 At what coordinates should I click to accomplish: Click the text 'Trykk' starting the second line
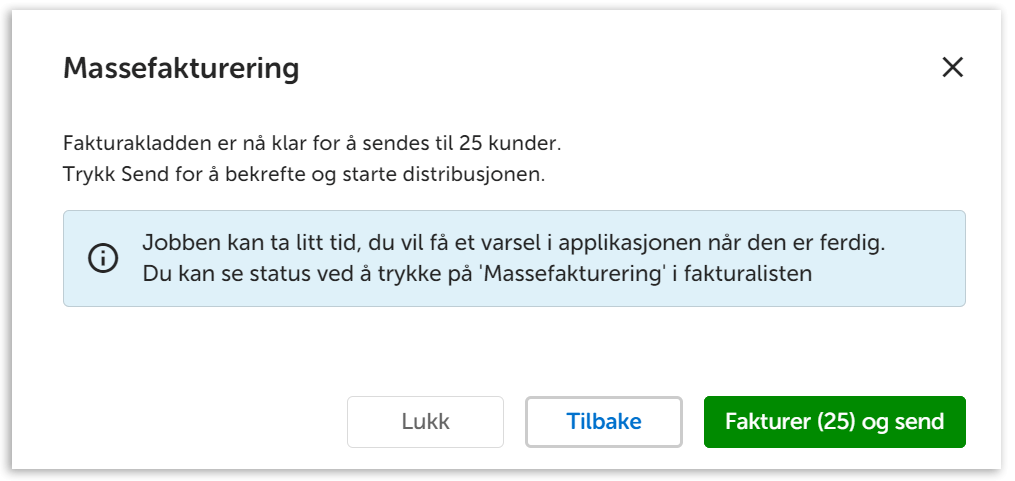point(87,173)
